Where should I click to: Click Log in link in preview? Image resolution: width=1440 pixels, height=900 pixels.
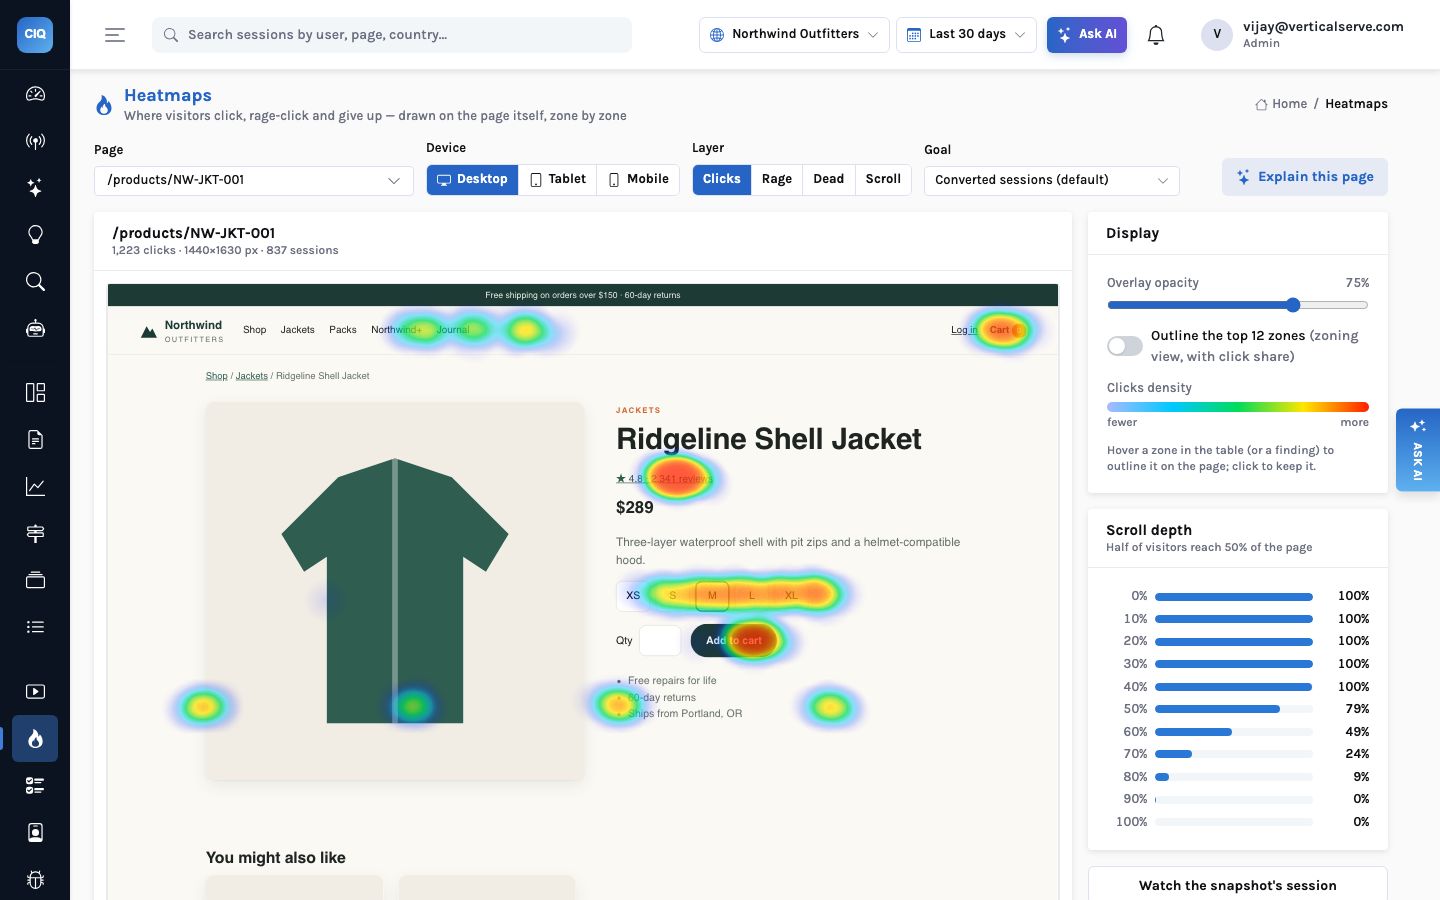[964, 330]
